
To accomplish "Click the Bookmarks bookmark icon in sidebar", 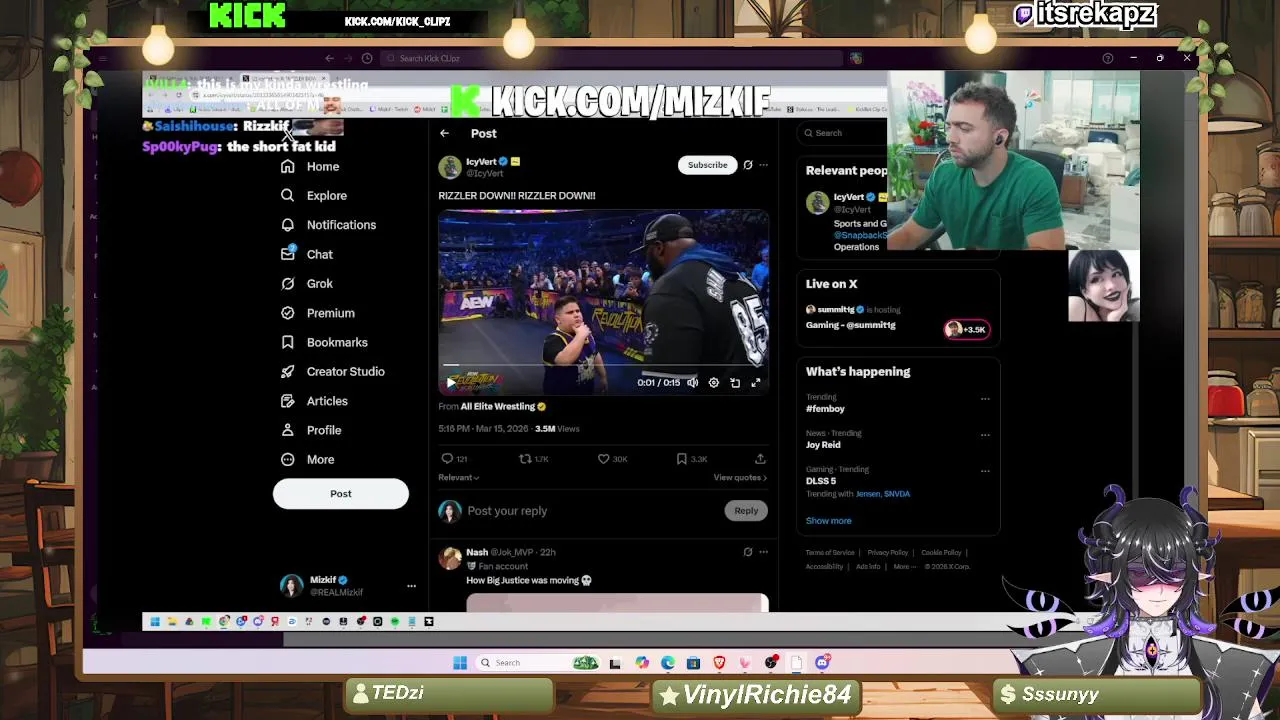I will [x=288, y=342].
